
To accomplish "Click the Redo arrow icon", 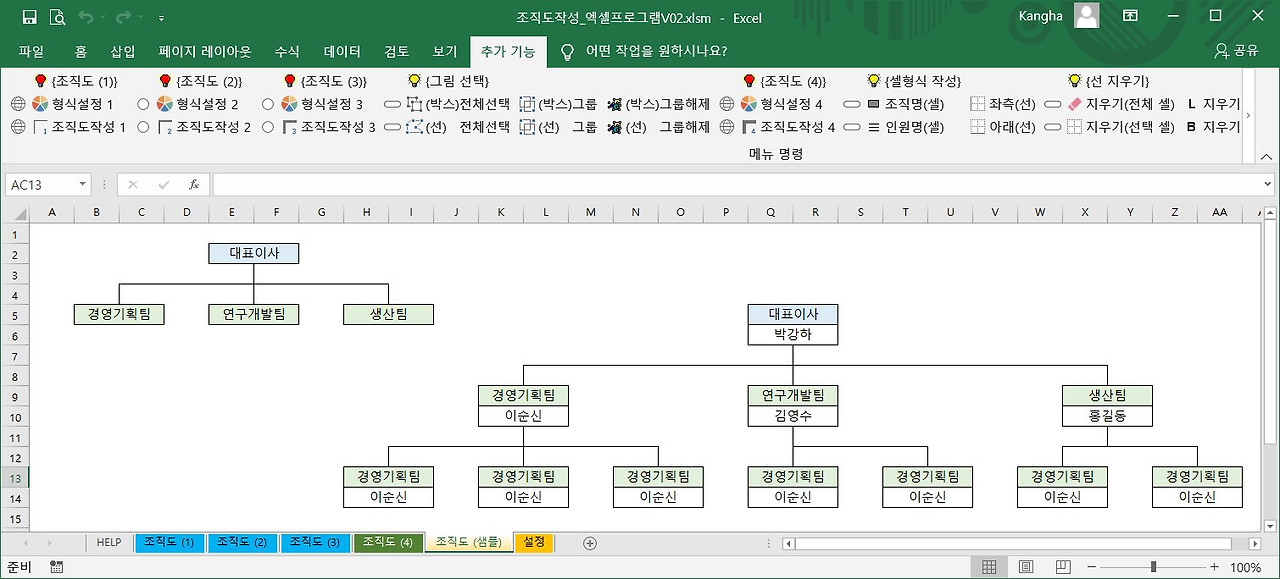I will tap(123, 17).
